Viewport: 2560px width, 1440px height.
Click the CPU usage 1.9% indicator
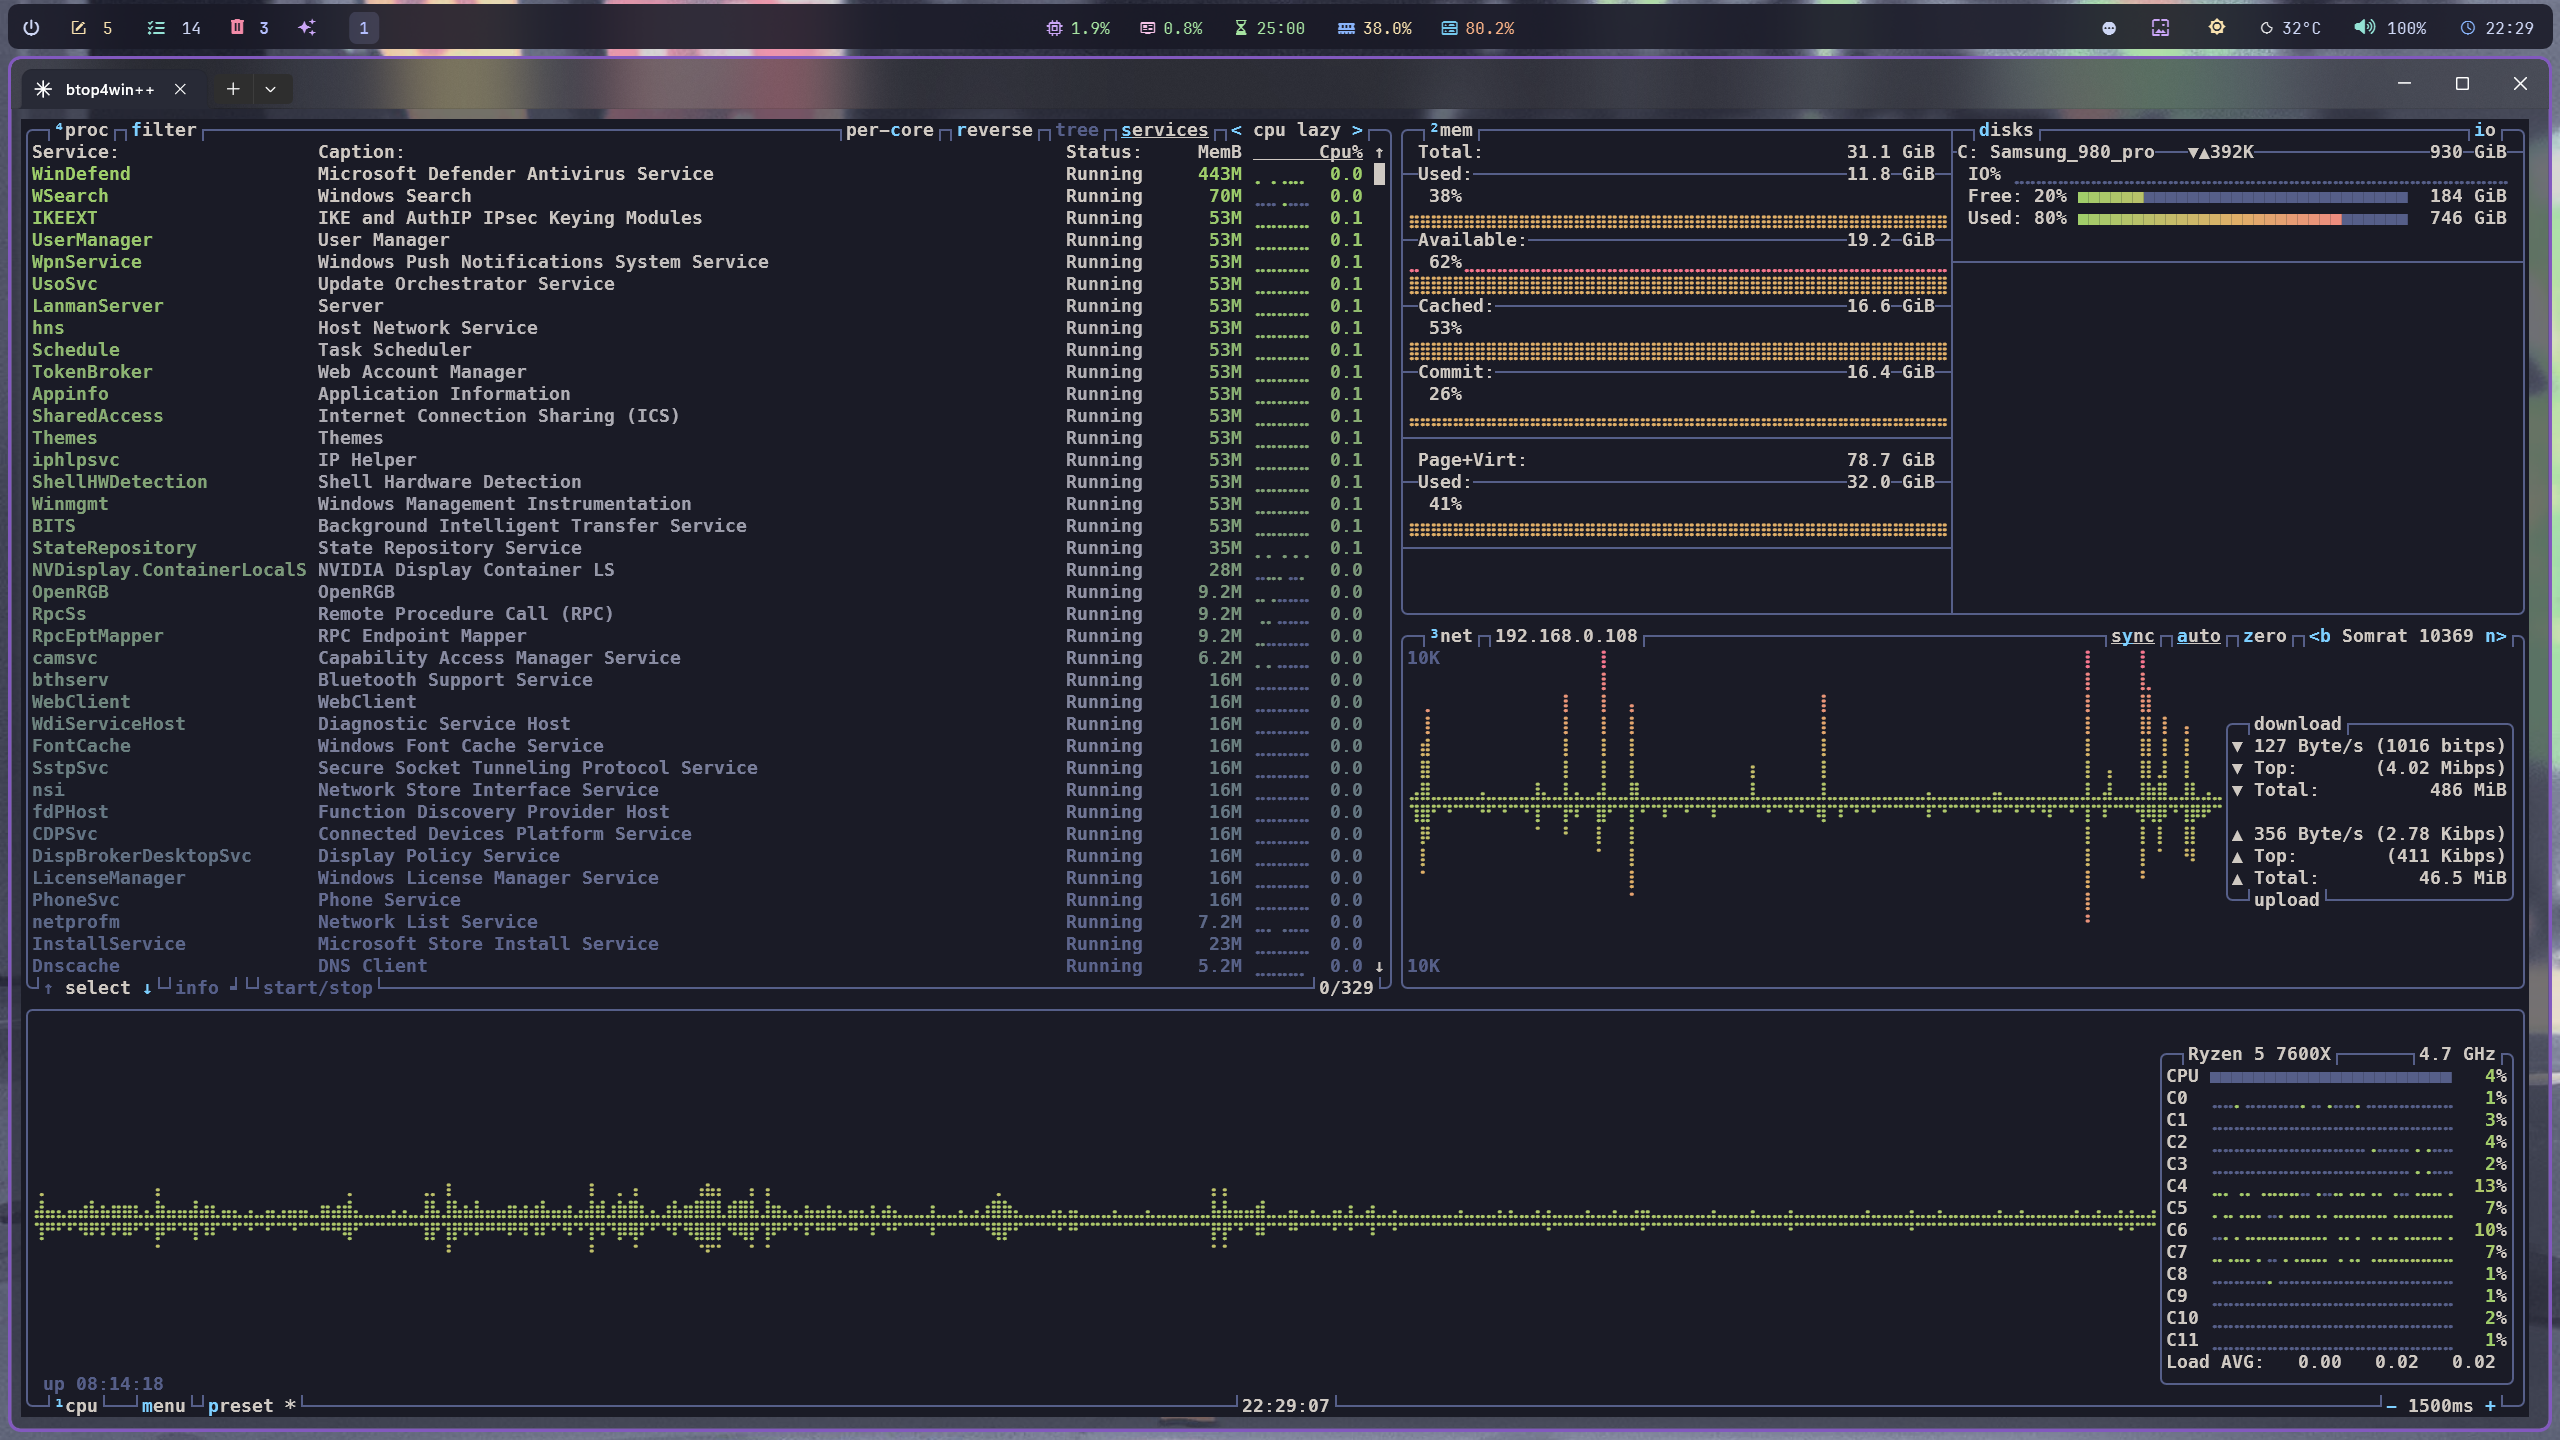pos(1078,28)
